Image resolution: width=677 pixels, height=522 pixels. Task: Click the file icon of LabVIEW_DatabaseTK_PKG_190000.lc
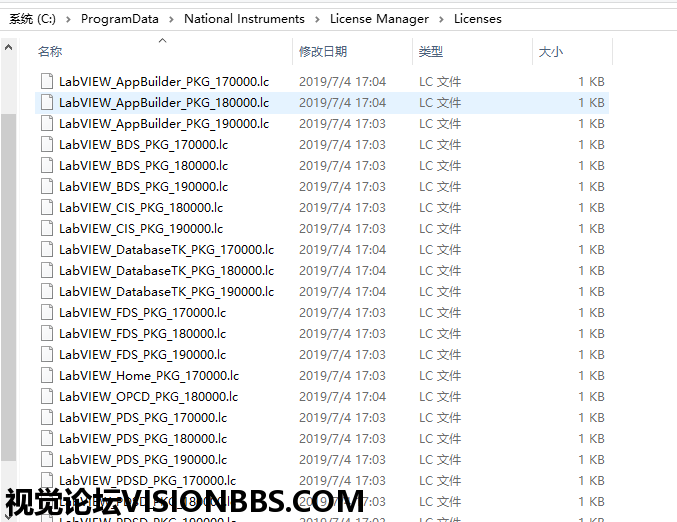pos(47,291)
